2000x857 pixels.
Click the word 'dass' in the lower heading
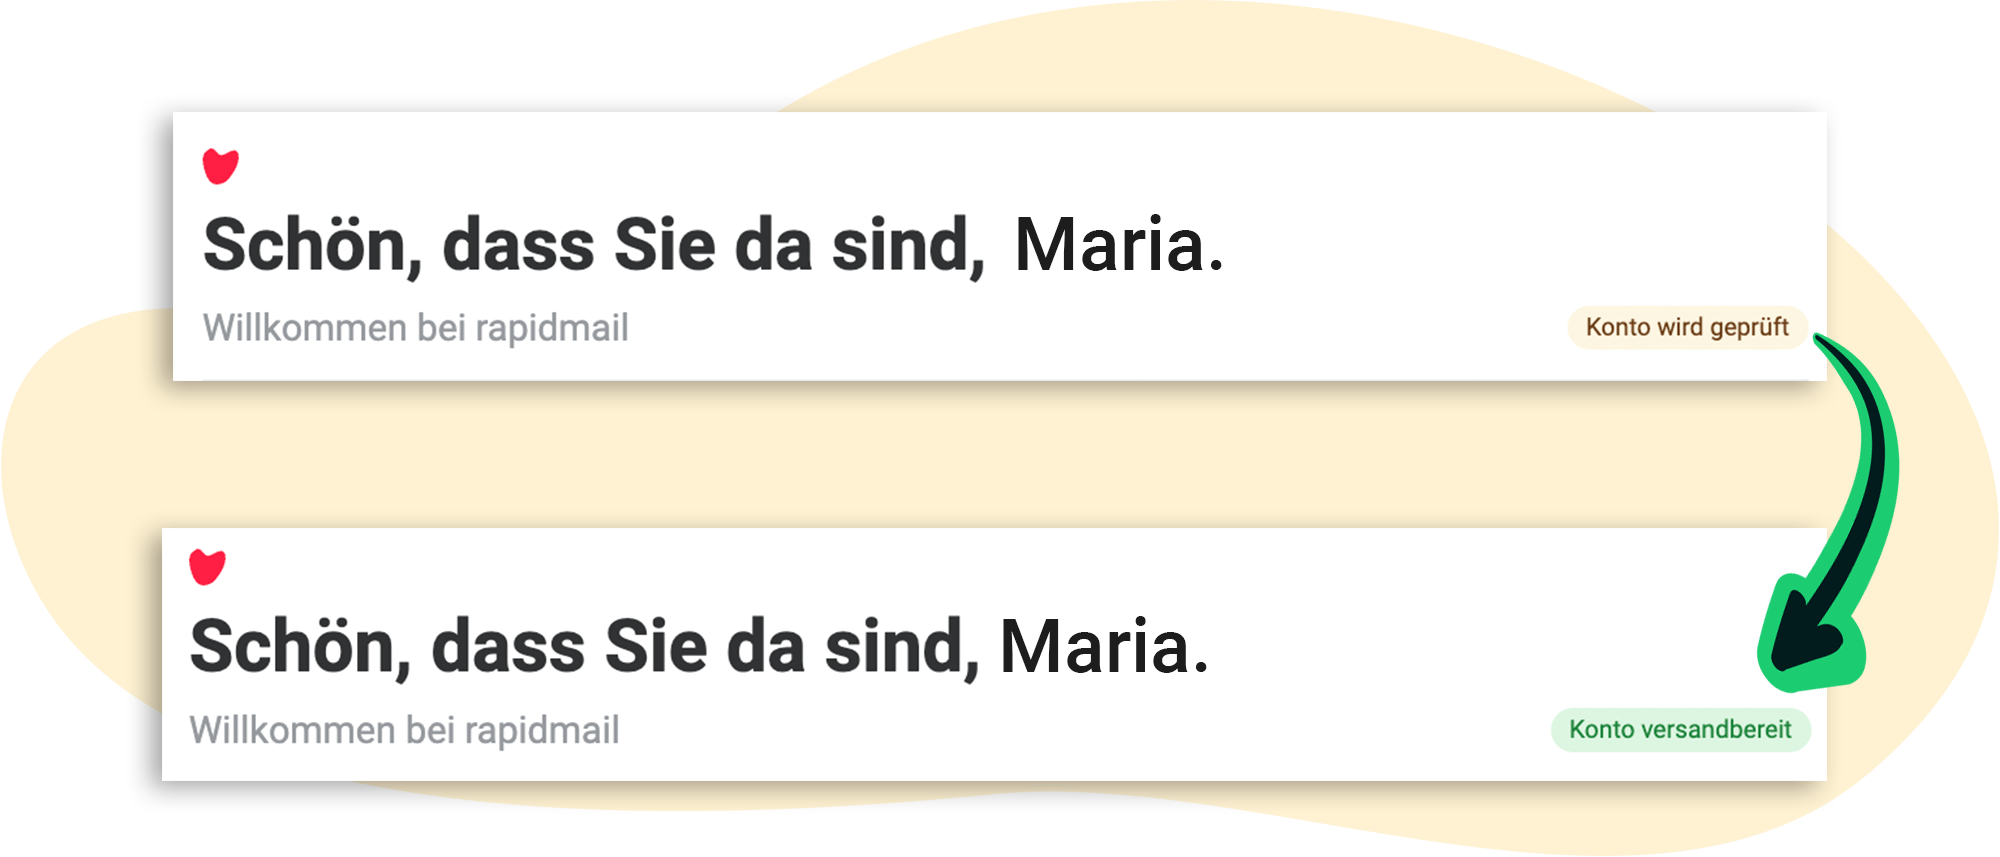tap(508, 648)
